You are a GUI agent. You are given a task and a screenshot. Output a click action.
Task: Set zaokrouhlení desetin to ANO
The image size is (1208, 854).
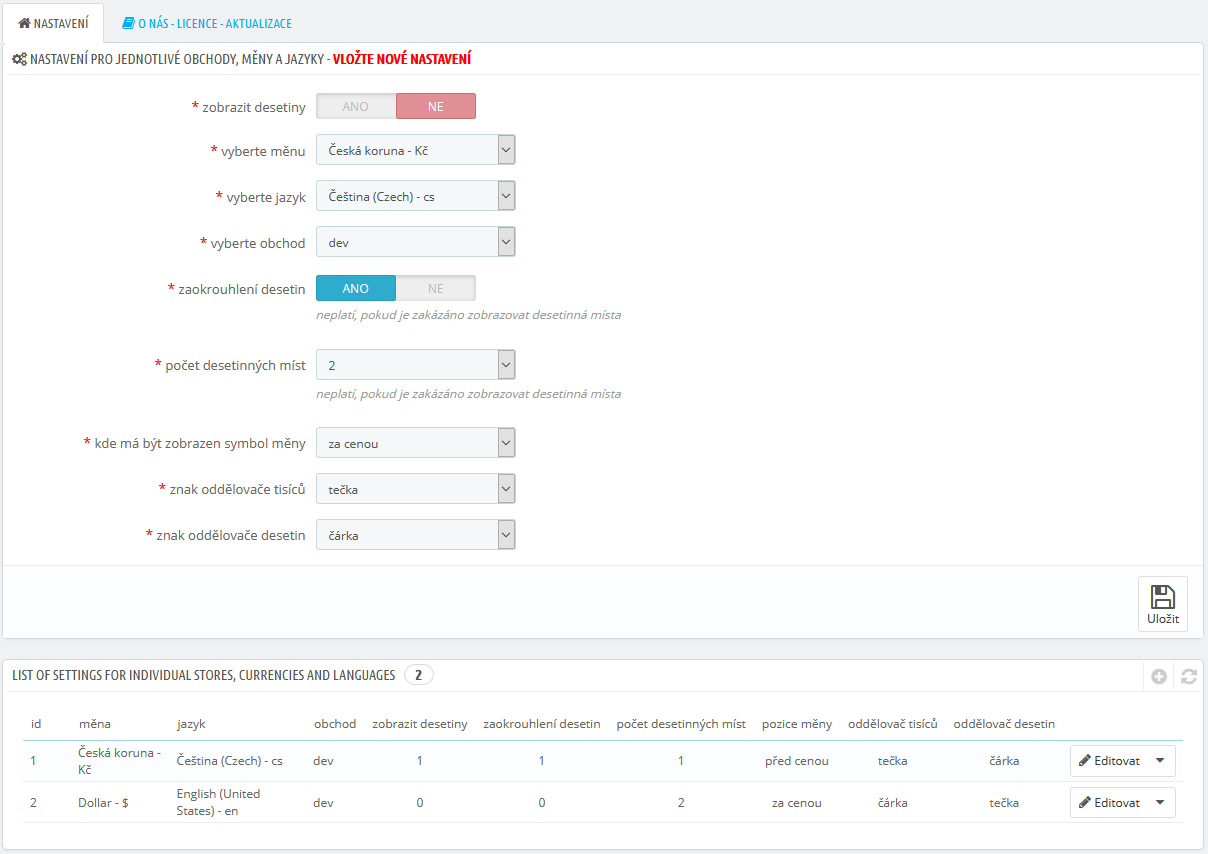coord(356,288)
